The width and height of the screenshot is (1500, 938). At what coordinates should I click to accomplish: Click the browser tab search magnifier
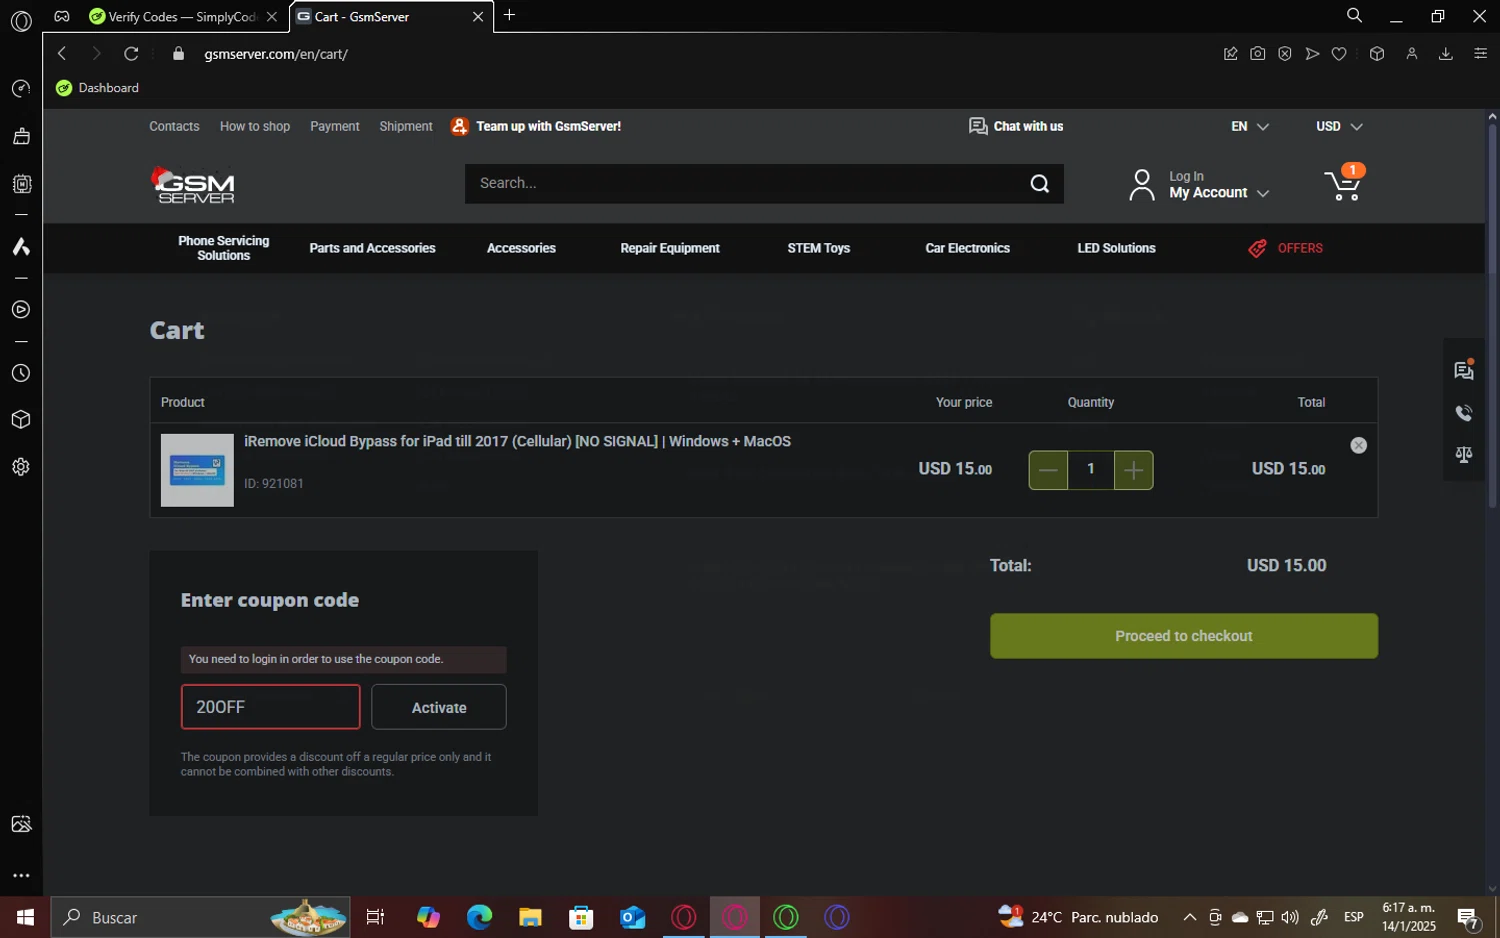coord(1354,15)
